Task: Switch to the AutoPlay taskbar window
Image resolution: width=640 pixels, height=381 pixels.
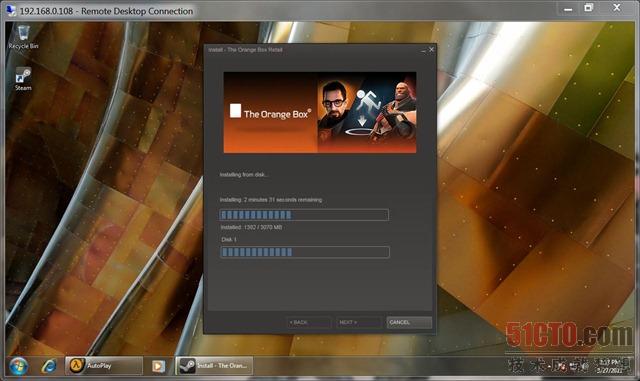Action: [x=104, y=365]
